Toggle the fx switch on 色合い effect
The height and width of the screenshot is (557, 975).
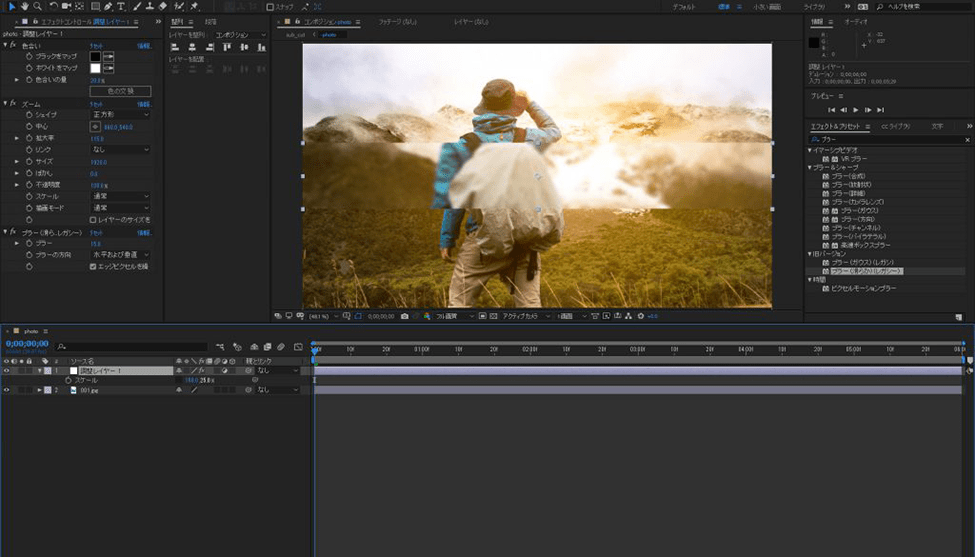coord(13,45)
